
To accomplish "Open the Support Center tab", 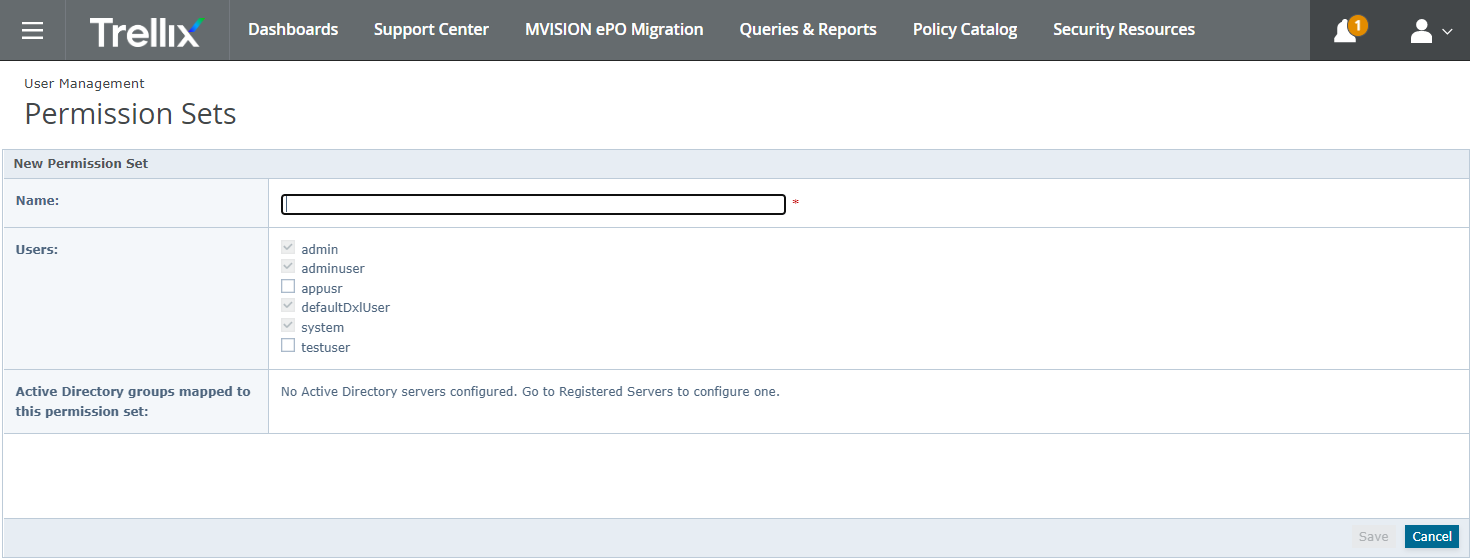I will pyautogui.click(x=431, y=30).
